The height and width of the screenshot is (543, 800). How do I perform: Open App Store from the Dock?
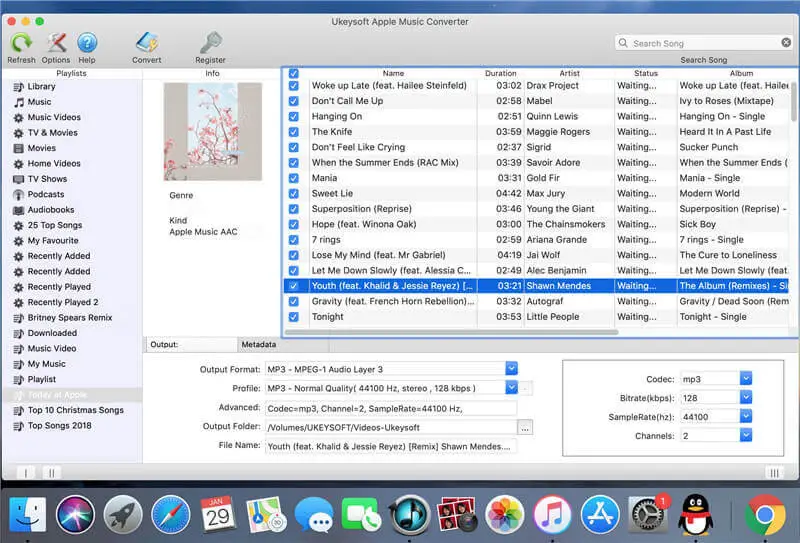pos(600,515)
